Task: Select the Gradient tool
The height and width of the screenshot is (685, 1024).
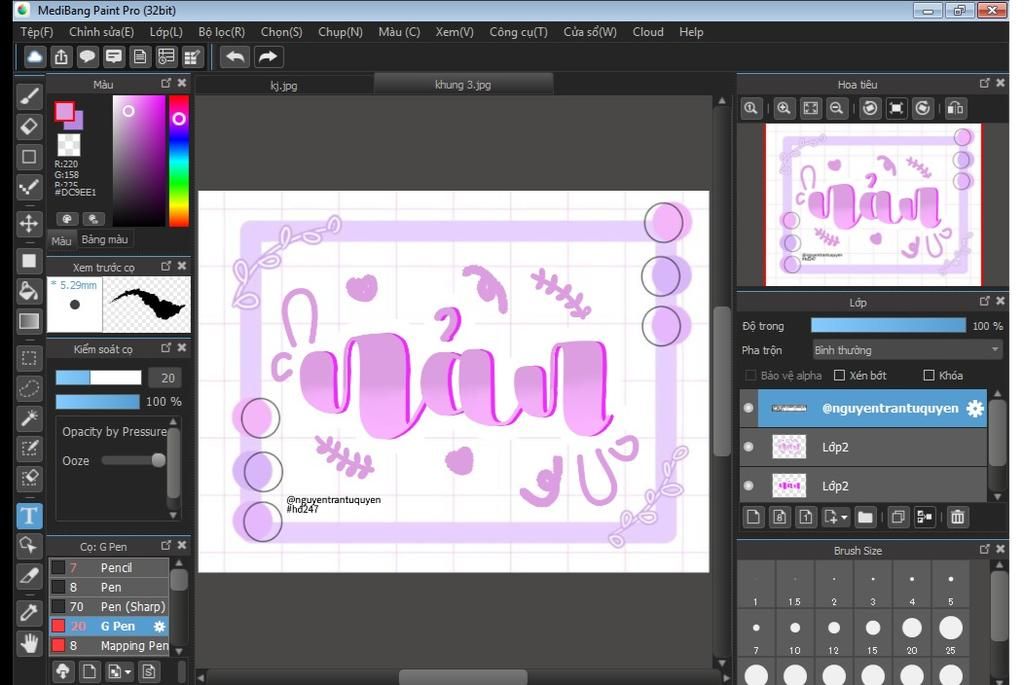Action: (x=29, y=321)
